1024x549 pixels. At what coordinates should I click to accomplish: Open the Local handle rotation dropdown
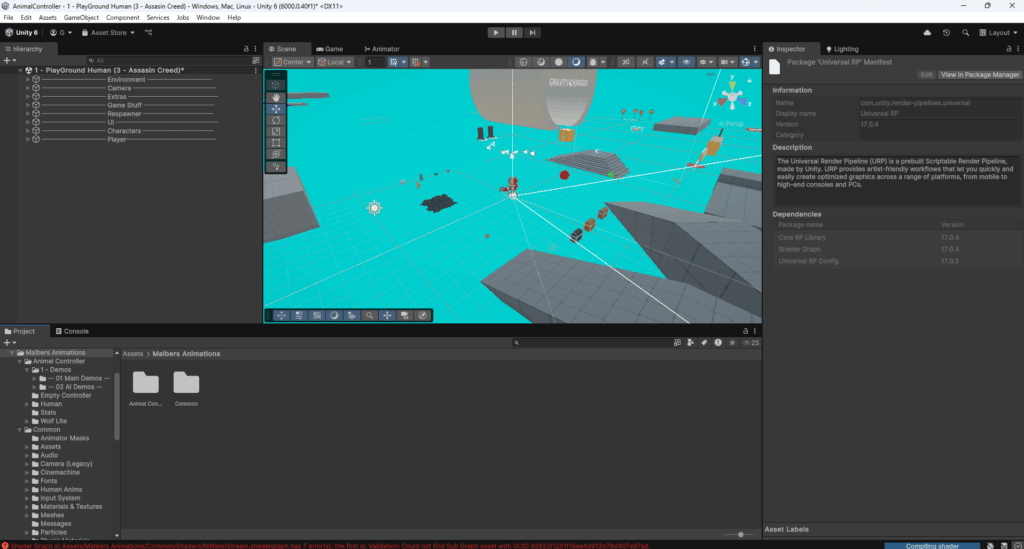pyautogui.click(x=335, y=62)
